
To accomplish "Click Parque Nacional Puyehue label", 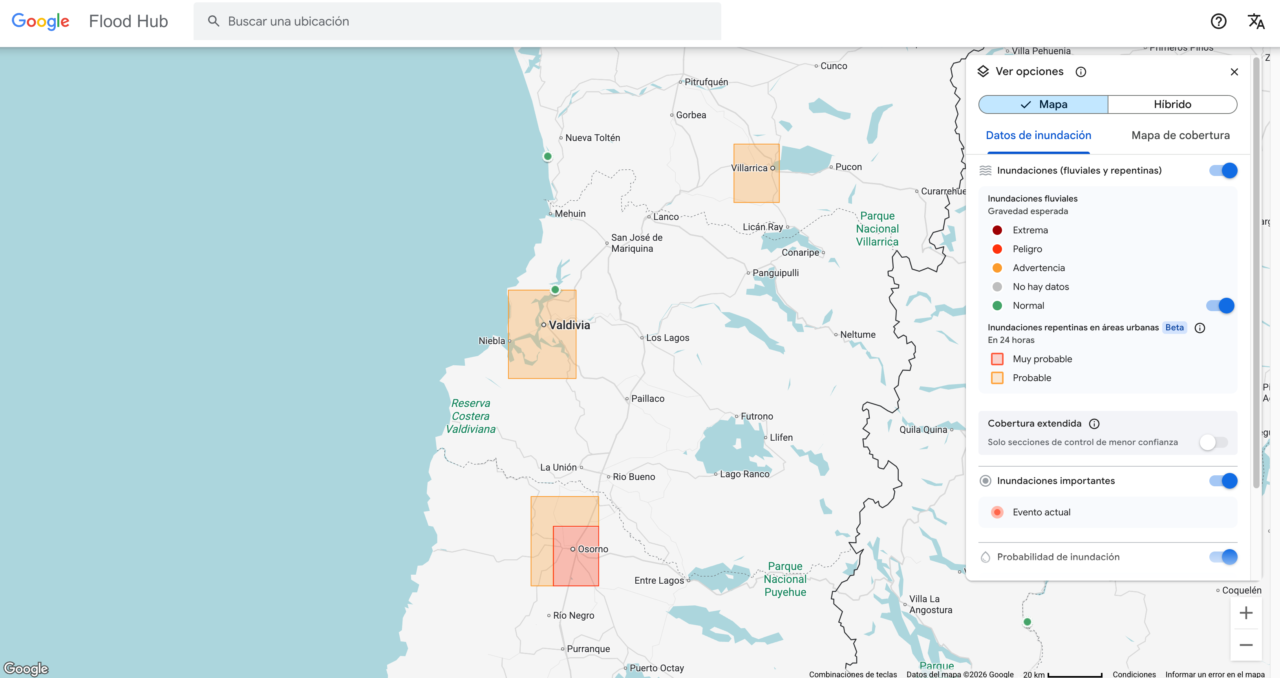I will click(785, 579).
